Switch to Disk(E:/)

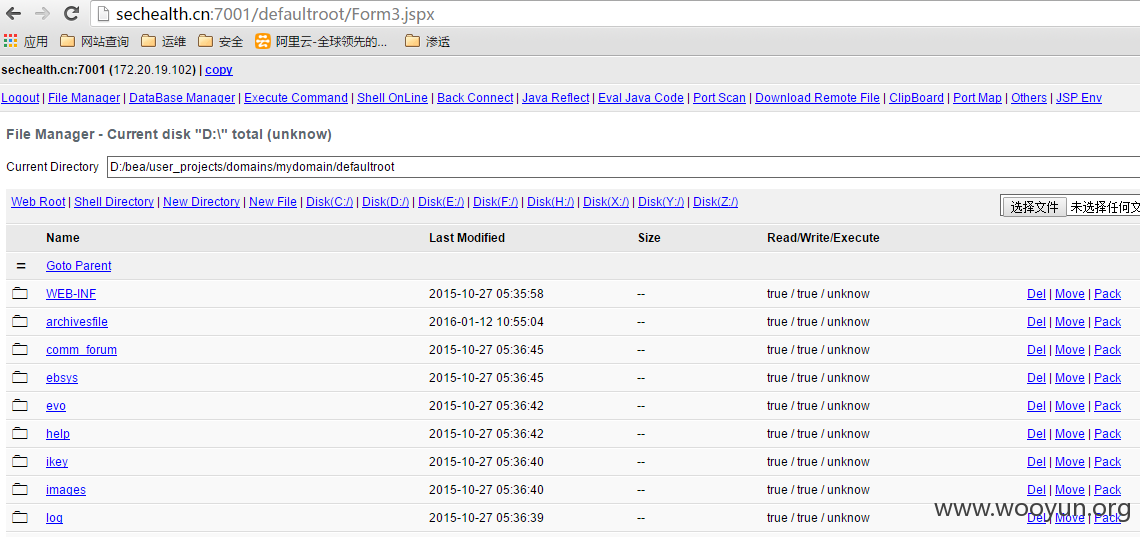tap(441, 201)
